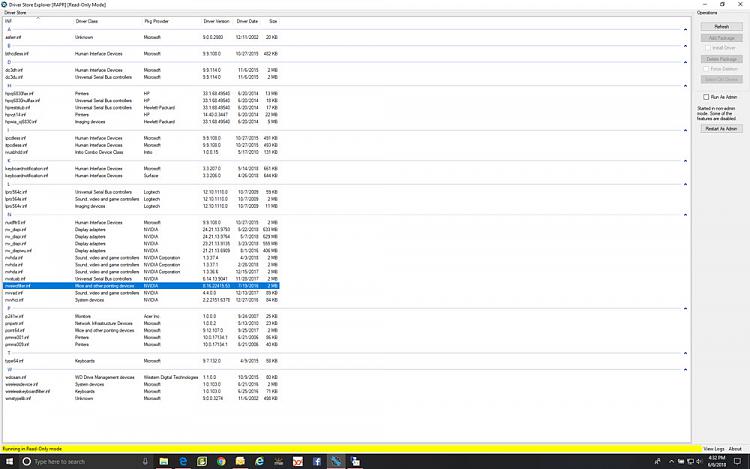Collapse the D group in driver list

click(x=685, y=62)
